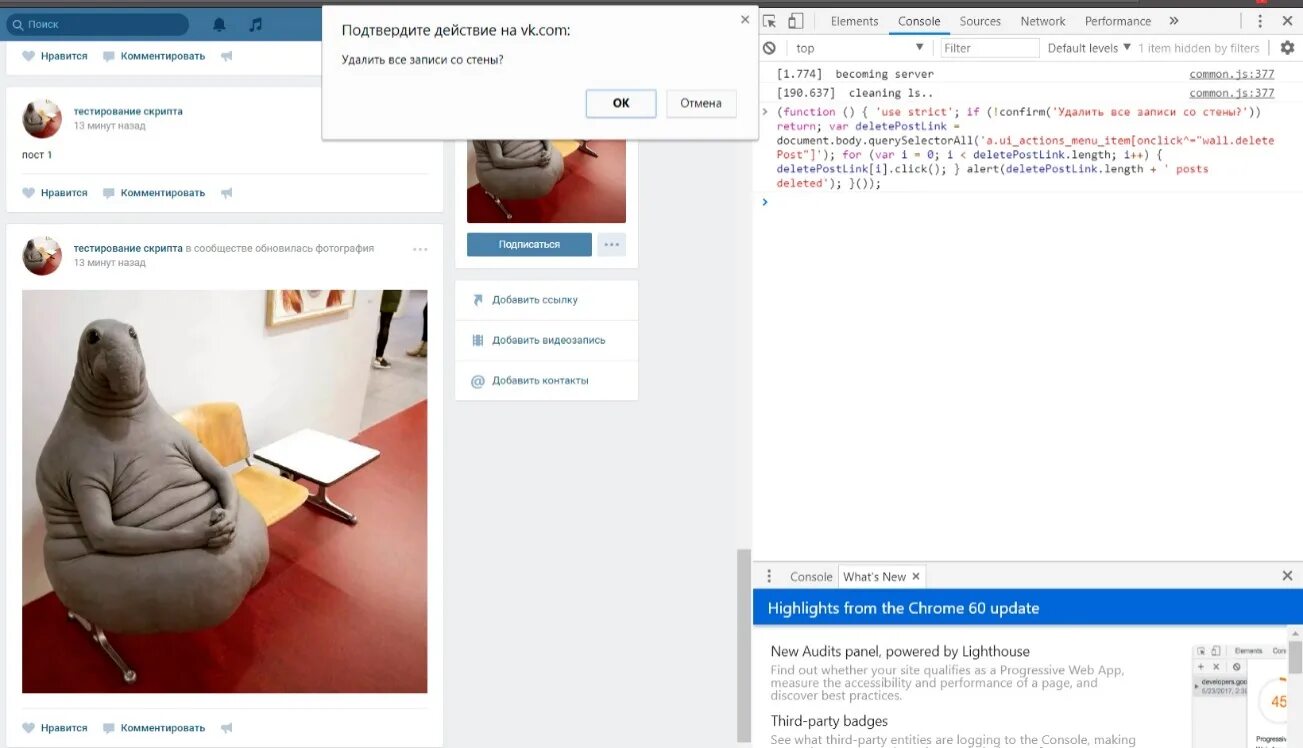Open community actions menu next to Подписаться
The width and height of the screenshot is (1303, 748).
tap(612, 244)
